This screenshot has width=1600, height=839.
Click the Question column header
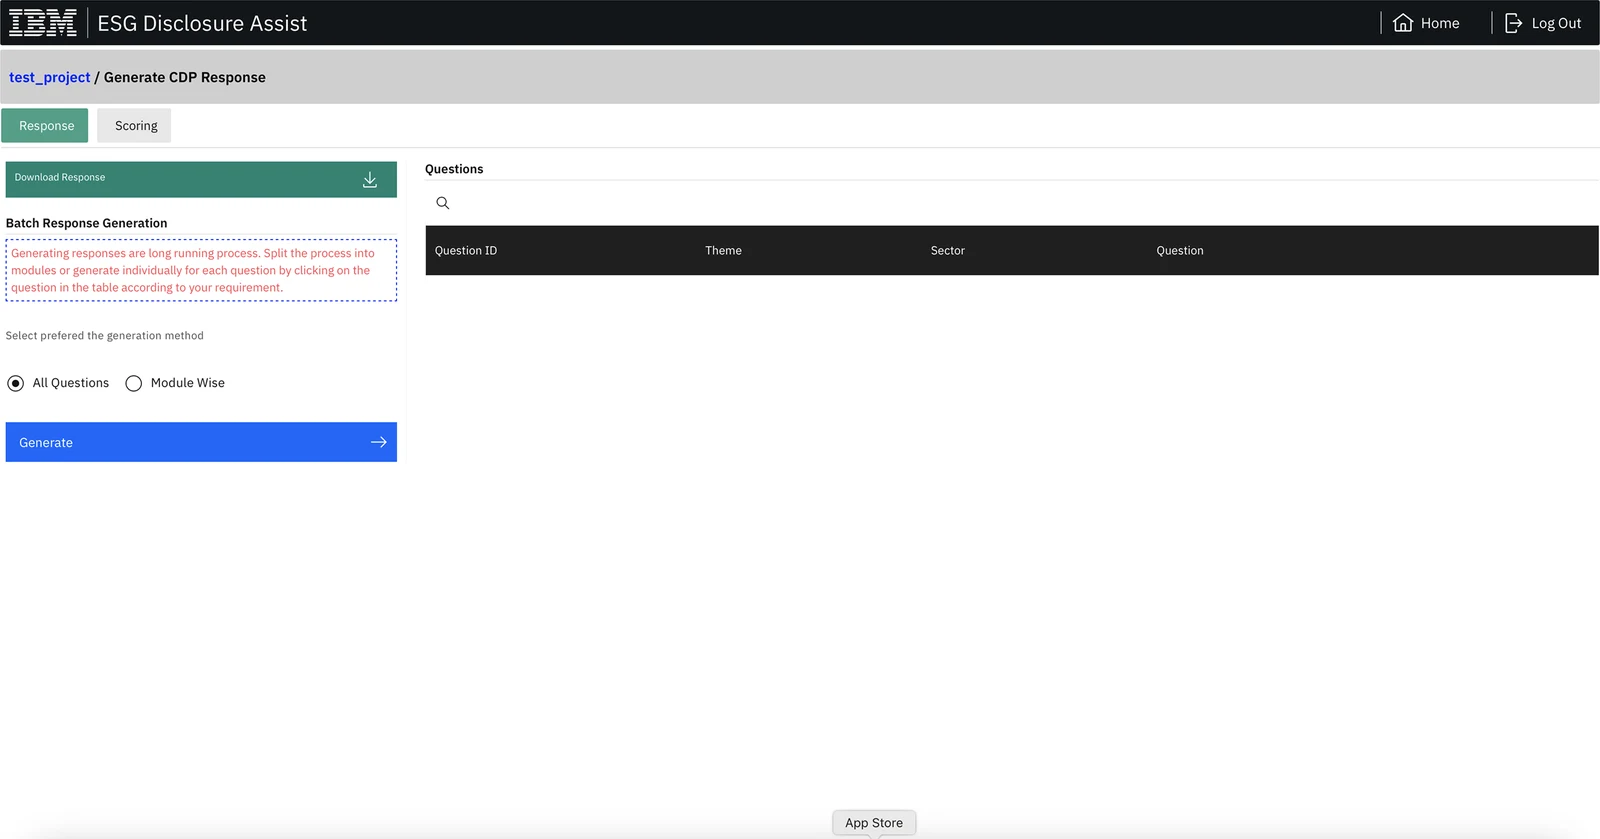pyautogui.click(x=1180, y=250)
